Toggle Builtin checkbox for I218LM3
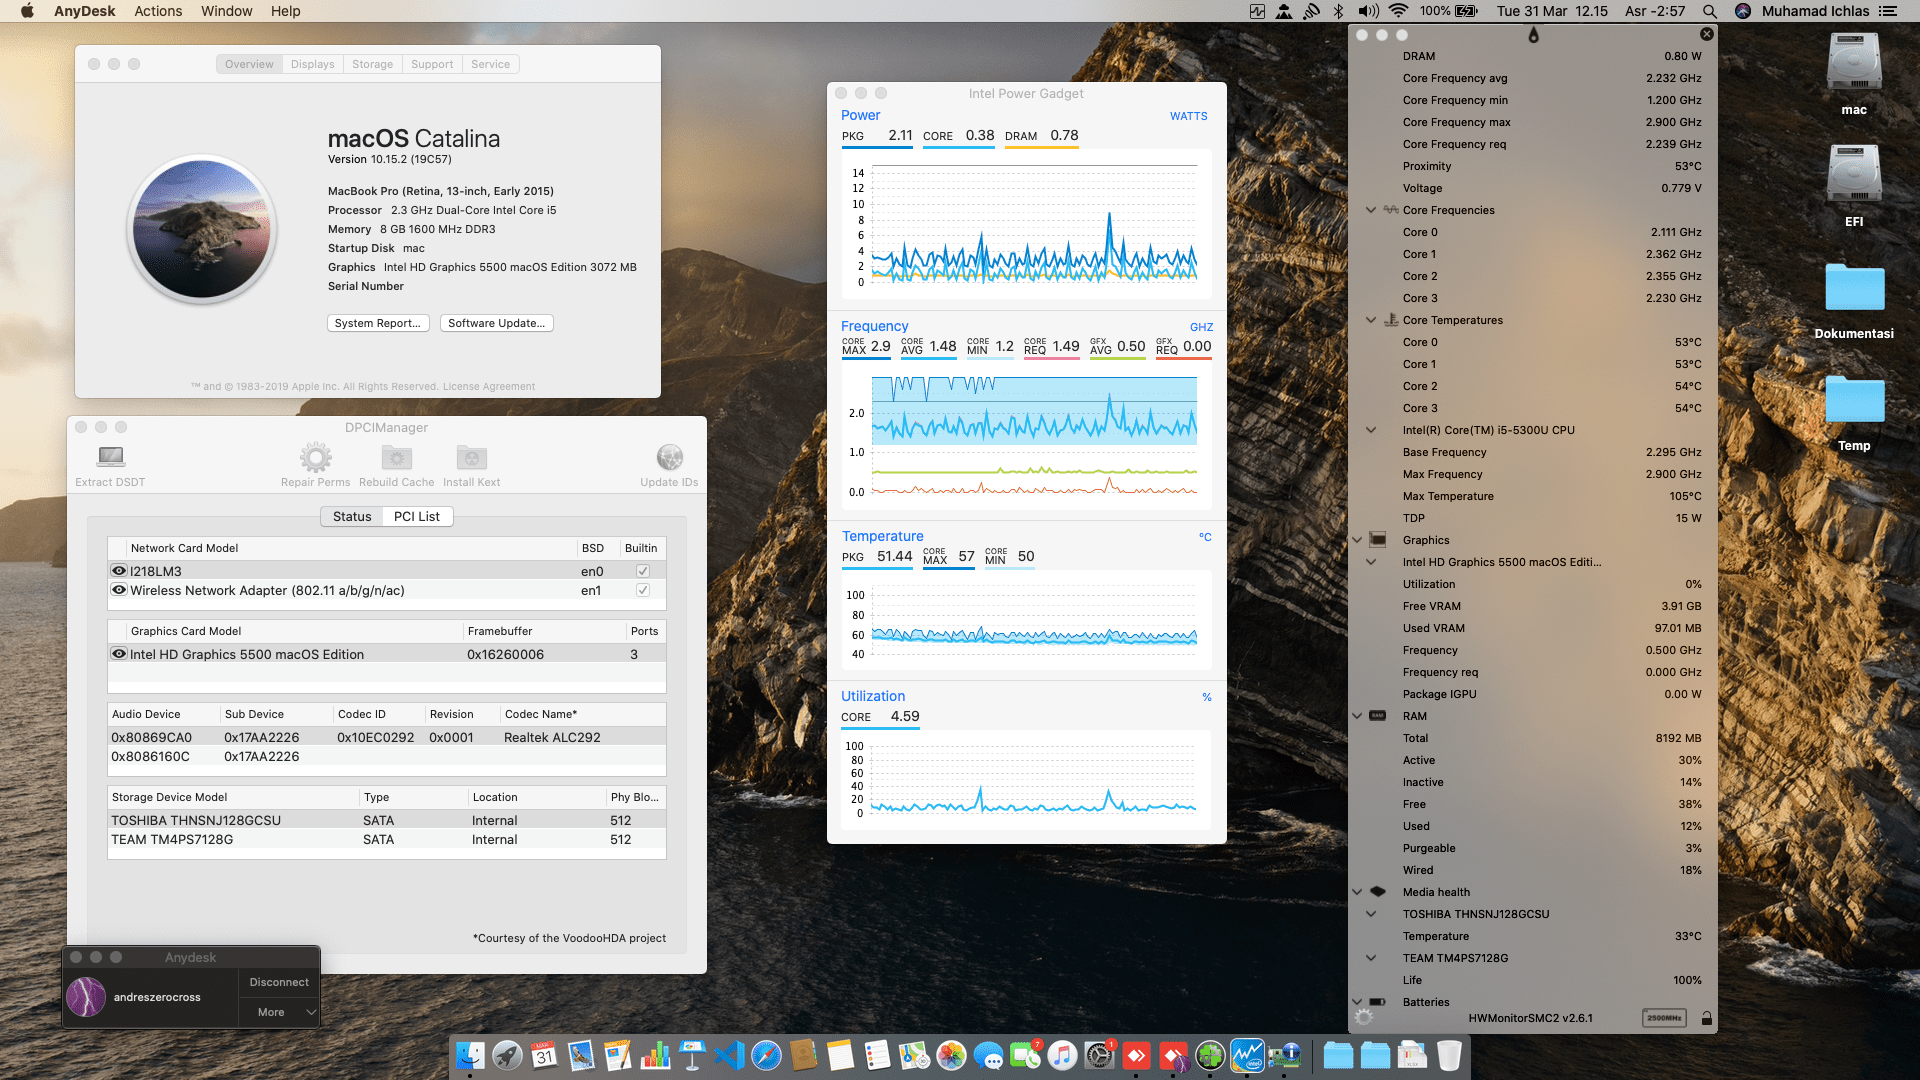Viewport: 1920px width, 1080px height. point(643,571)
